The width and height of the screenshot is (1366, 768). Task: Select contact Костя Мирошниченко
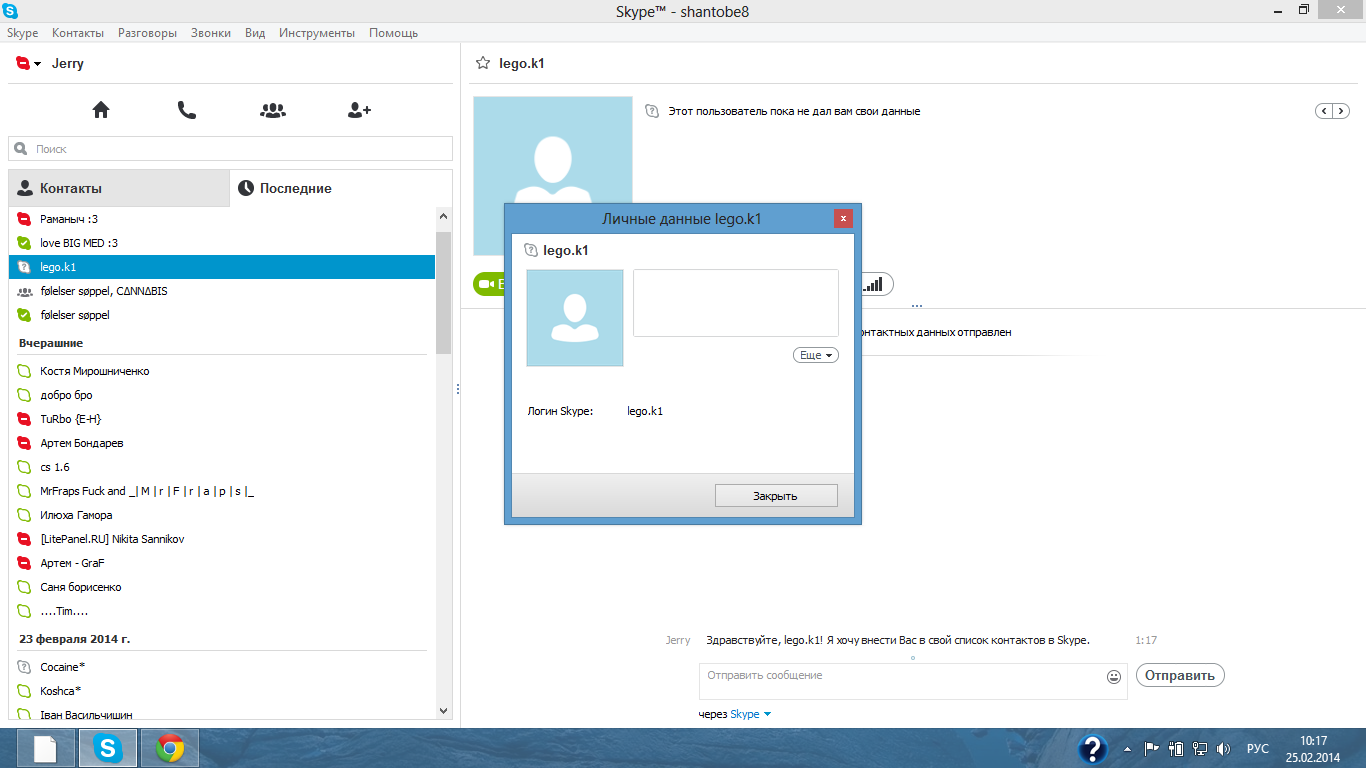pyautogui.click(x=222, y=371)
